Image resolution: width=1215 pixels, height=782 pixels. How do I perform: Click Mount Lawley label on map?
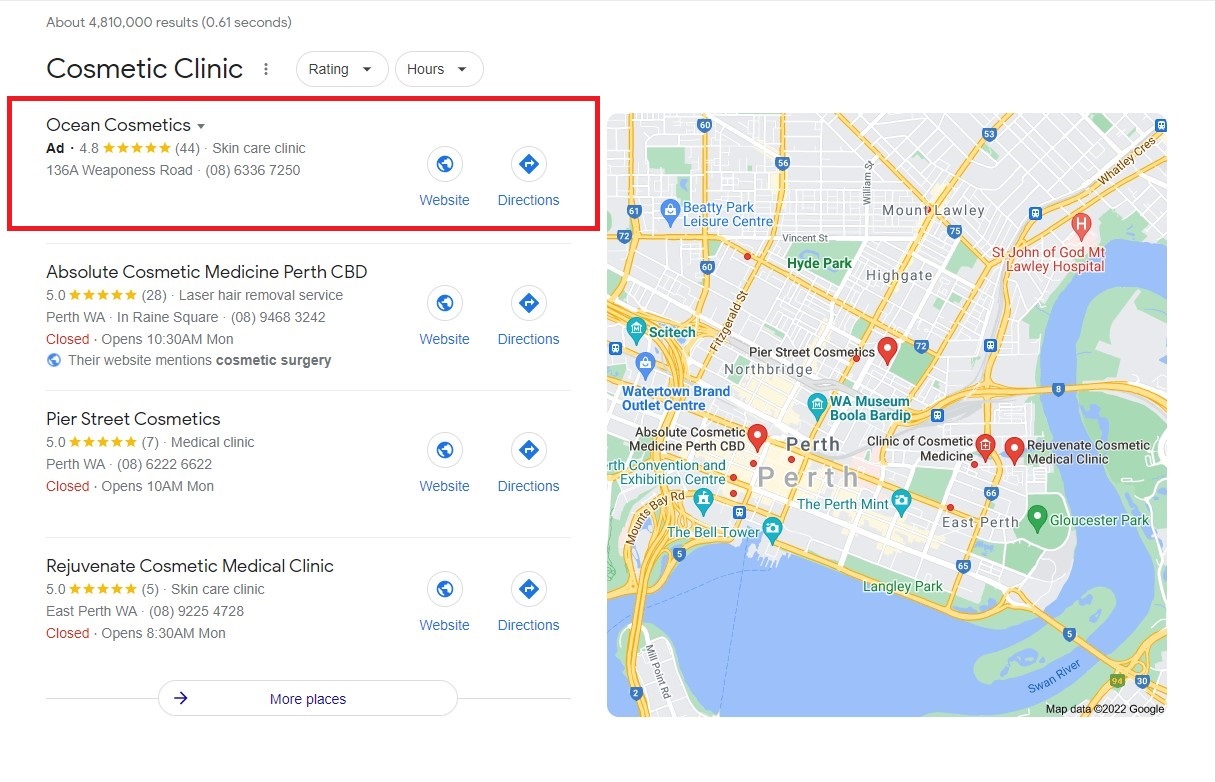[x=933, y=210]
